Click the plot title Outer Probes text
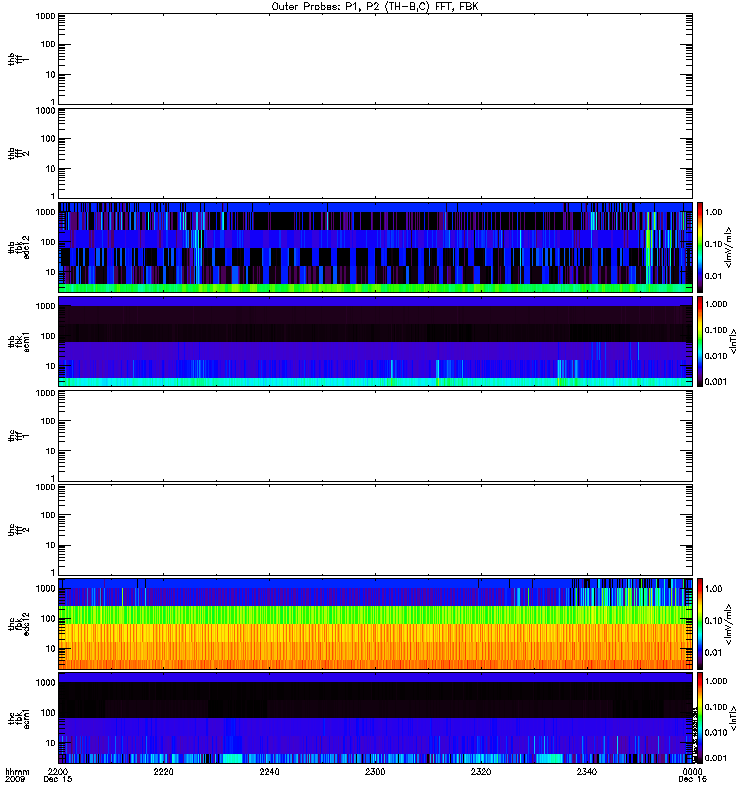Viewport: 750px width, 800px height. pos(375,7)
